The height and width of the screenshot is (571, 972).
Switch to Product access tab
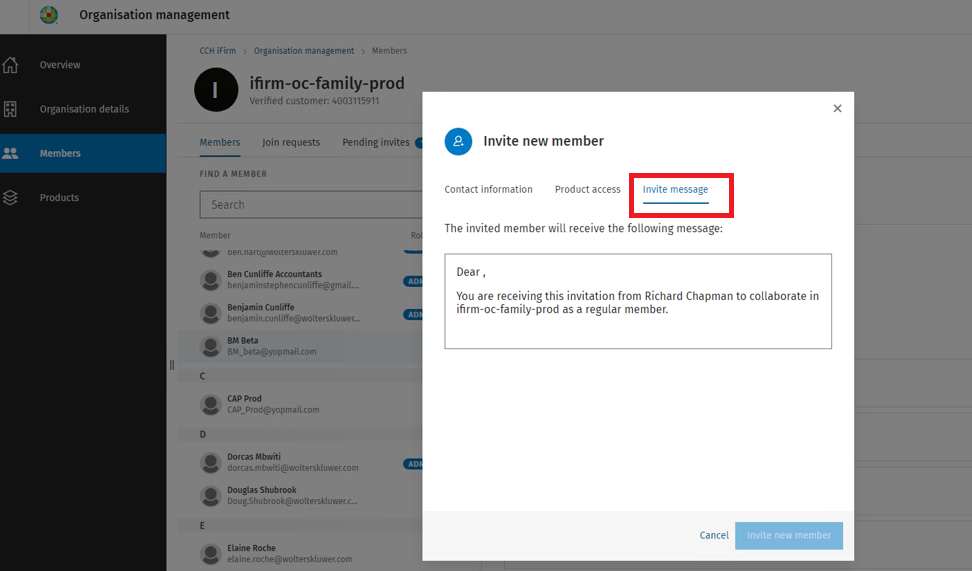(588, 190)
